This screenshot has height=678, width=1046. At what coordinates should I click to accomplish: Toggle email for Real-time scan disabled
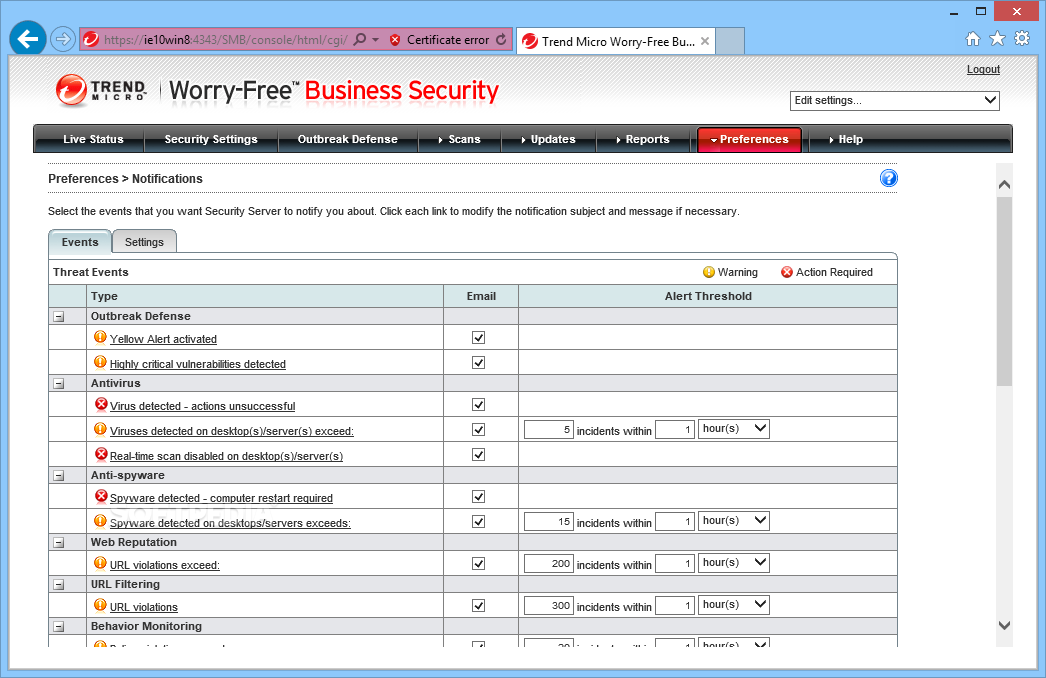[x=478, y=454]
